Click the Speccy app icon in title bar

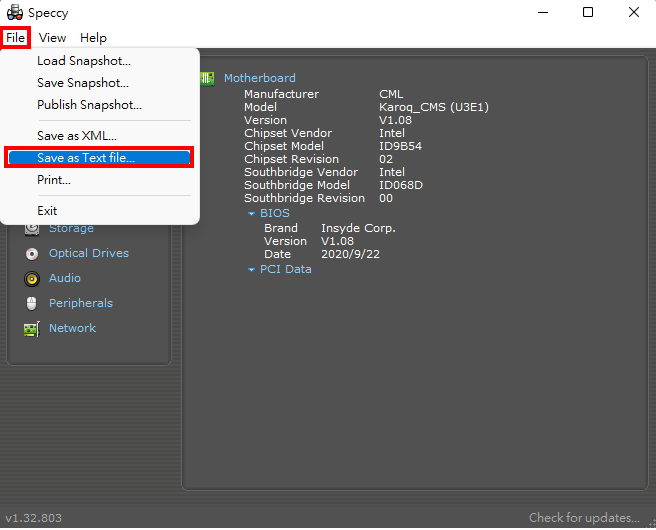point(15,13)
